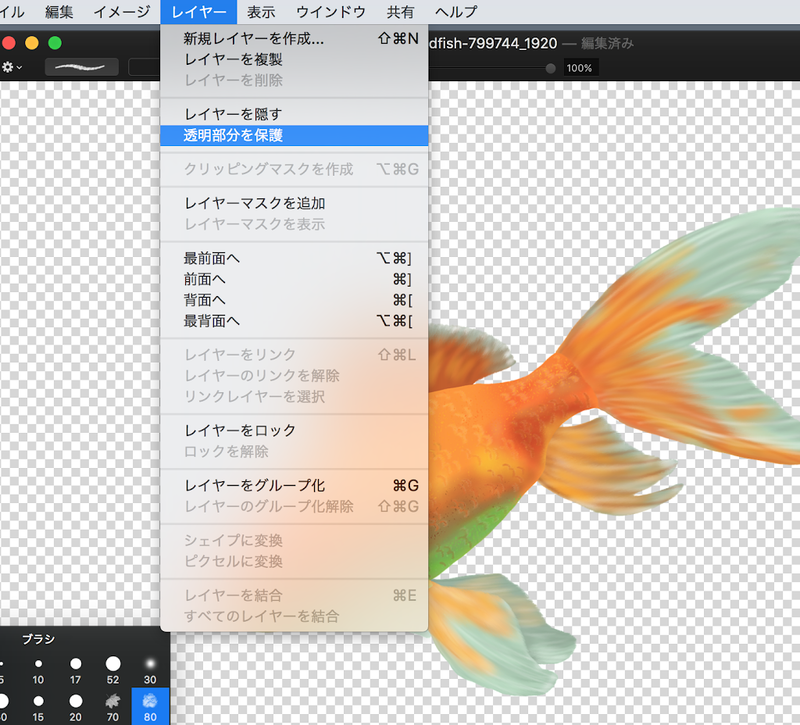Toggle レイヤーをロック to lock layer
This screenshot has height=725, width=800.
coord(240,430)
